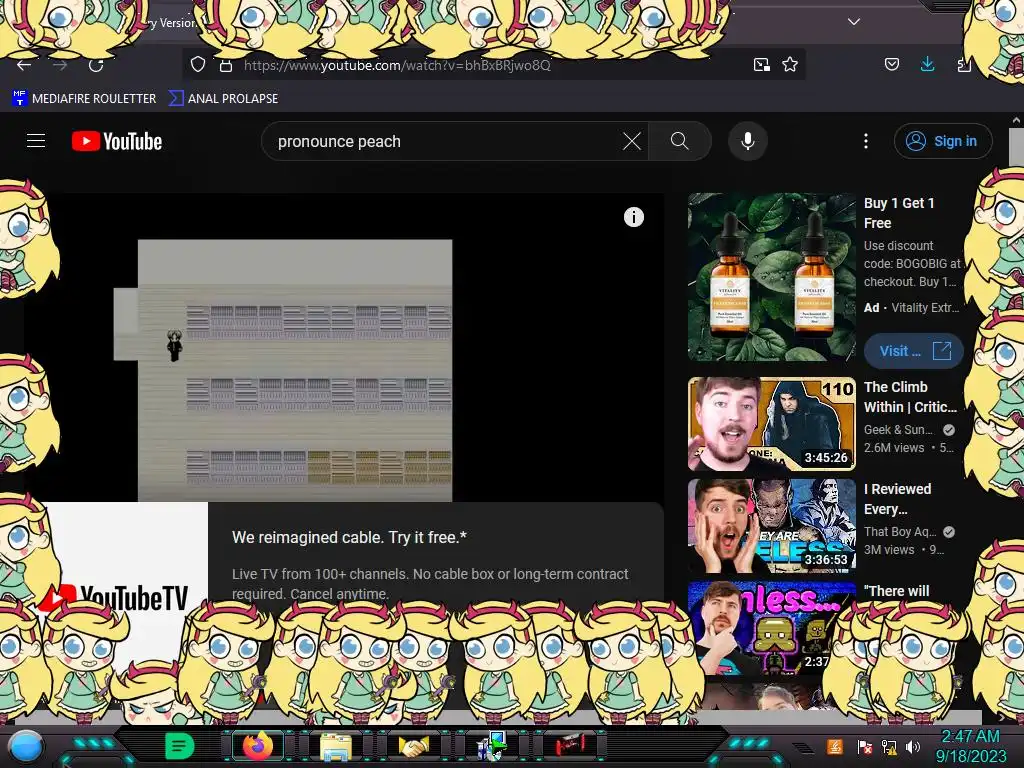Click the Sign in button
The width and height of the screenshot is (1024, 768).
coord(943,141)
